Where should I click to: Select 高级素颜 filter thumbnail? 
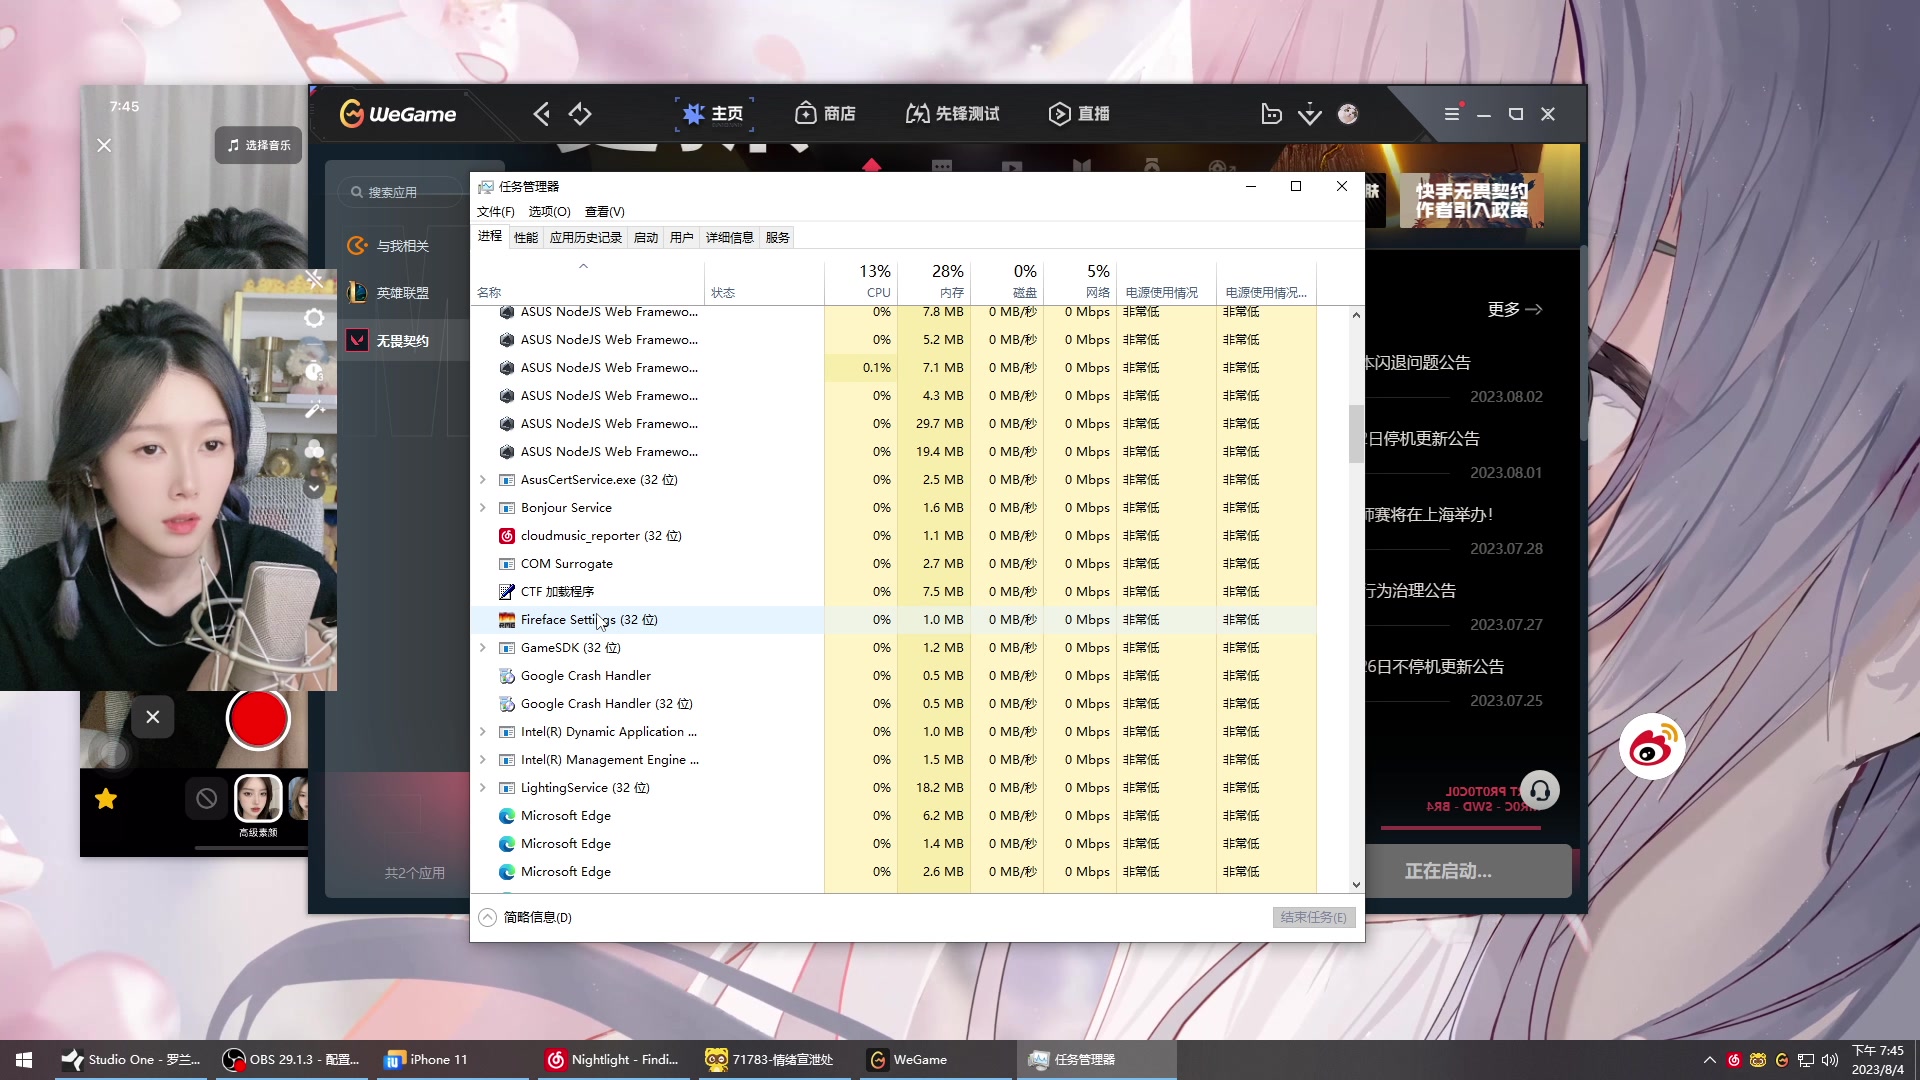(x=258, y=799)
